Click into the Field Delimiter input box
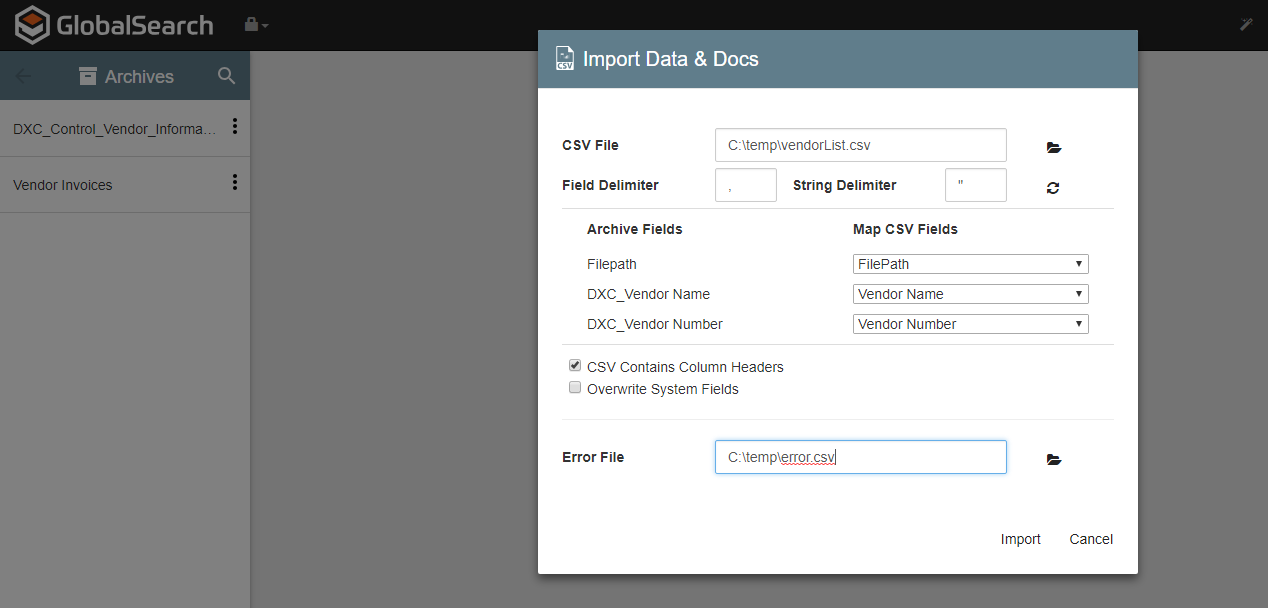The width and height of the screenshot is (1268, 608). click(746, 185)
